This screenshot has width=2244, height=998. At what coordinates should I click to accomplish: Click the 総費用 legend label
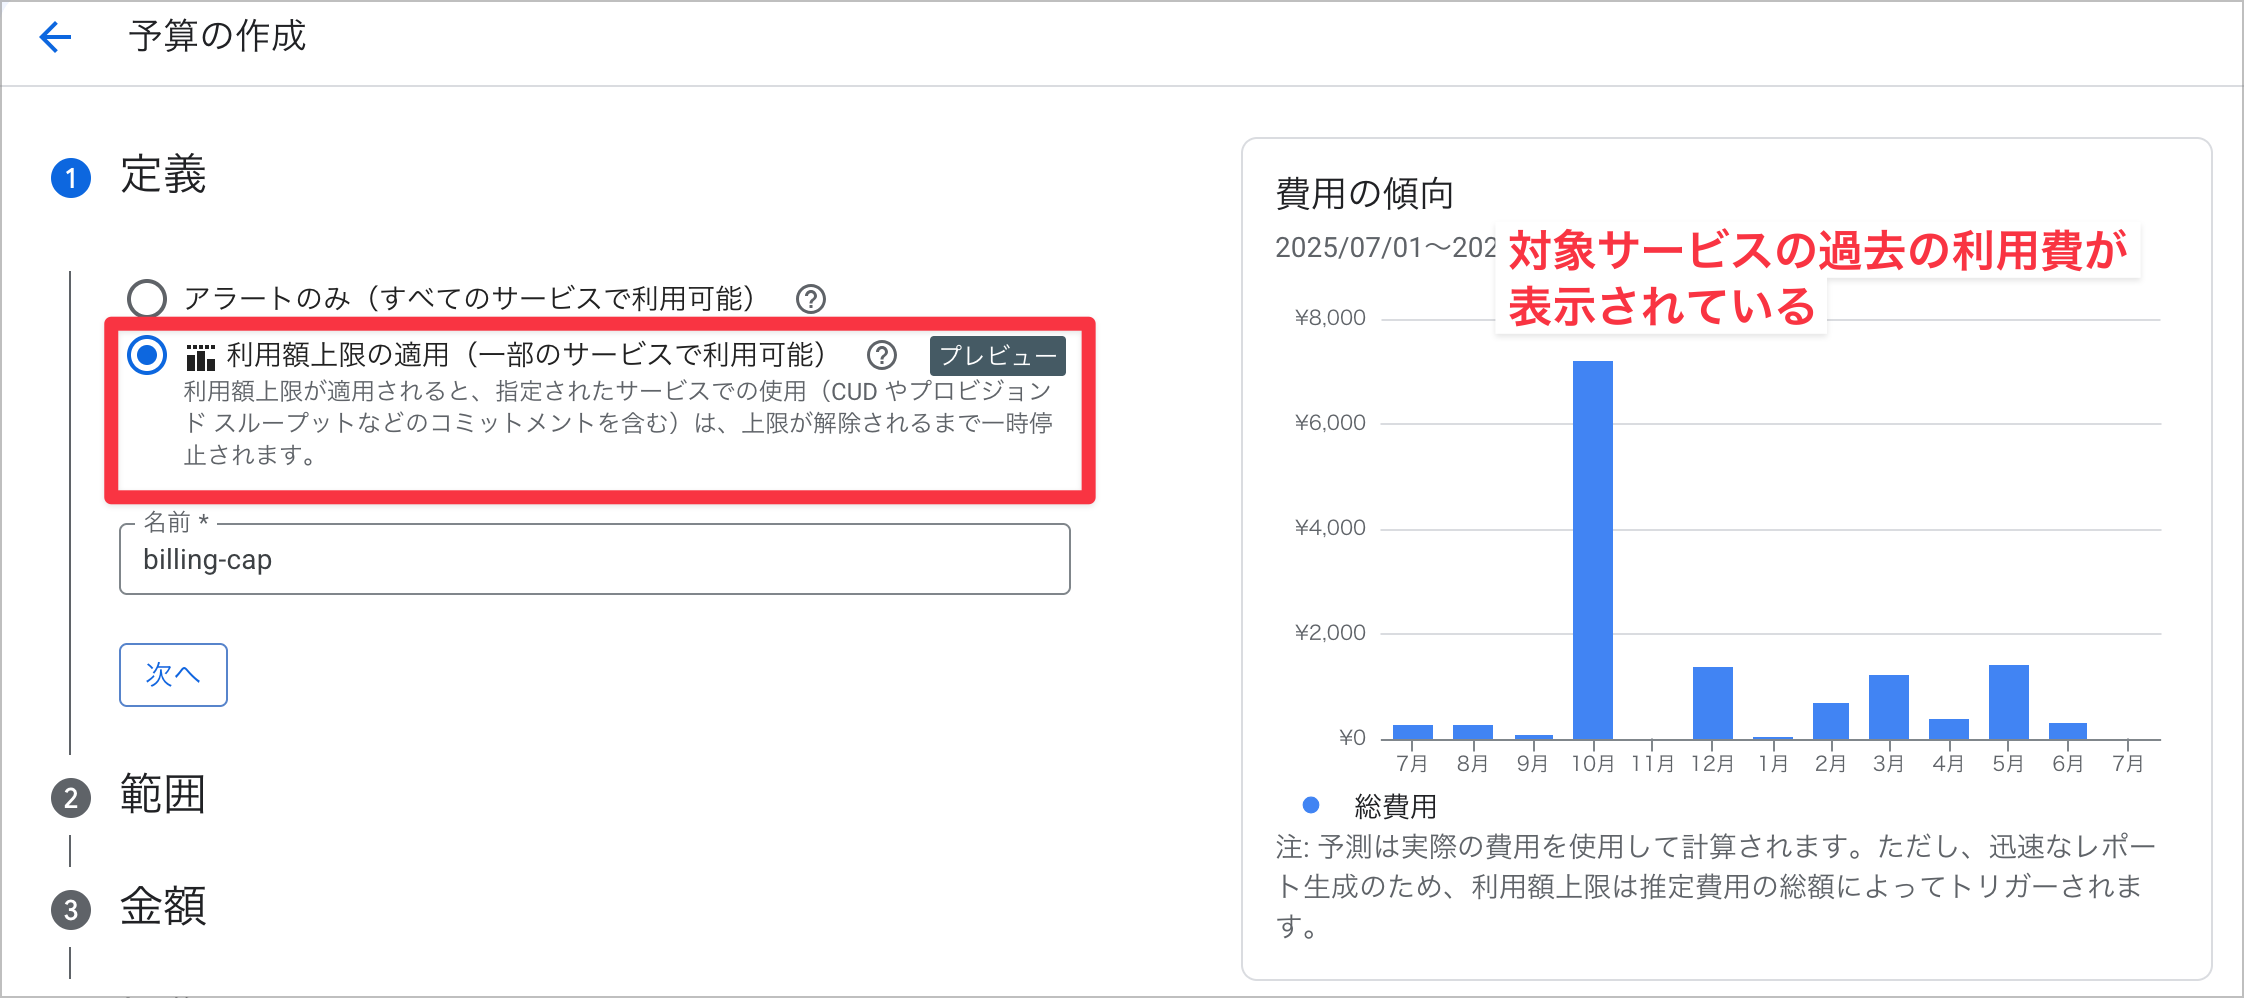pyautogui.click(x=1395, y=806)
